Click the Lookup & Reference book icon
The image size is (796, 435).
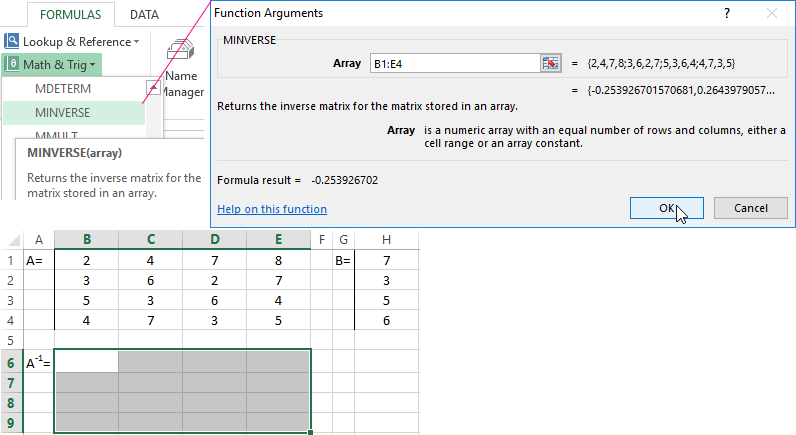tap(11, 41)
